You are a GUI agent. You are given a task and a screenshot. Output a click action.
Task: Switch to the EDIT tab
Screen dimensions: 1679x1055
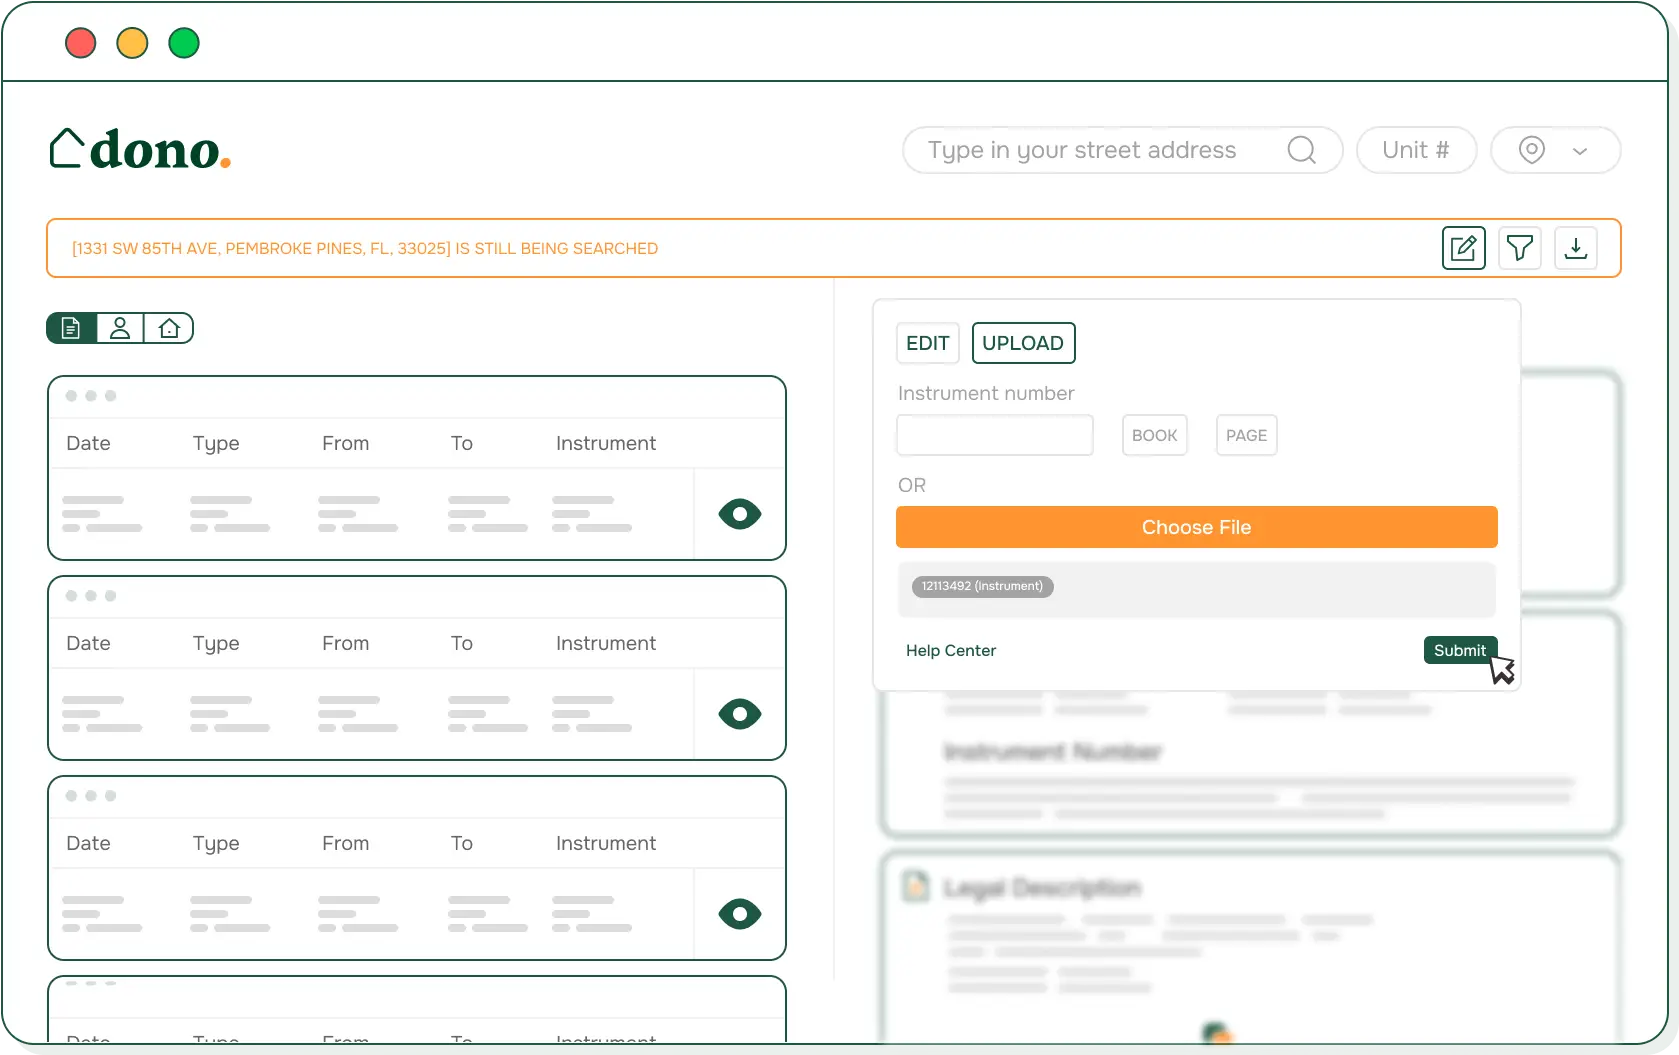coord(927,342)
